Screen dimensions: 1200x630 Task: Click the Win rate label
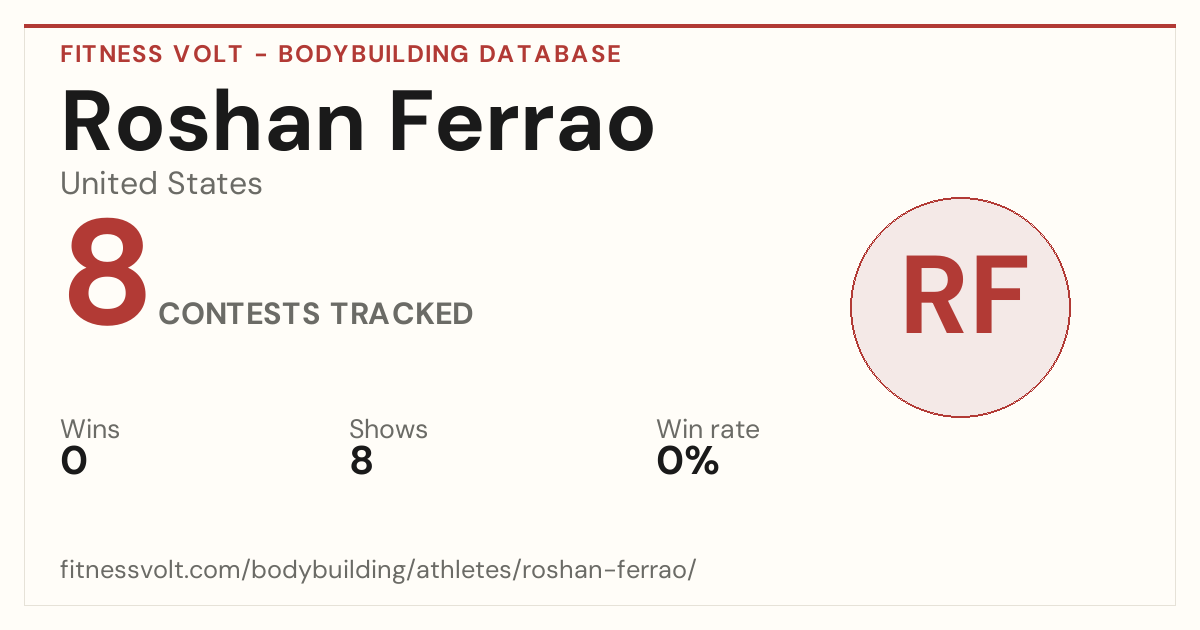tap(708, 430)
